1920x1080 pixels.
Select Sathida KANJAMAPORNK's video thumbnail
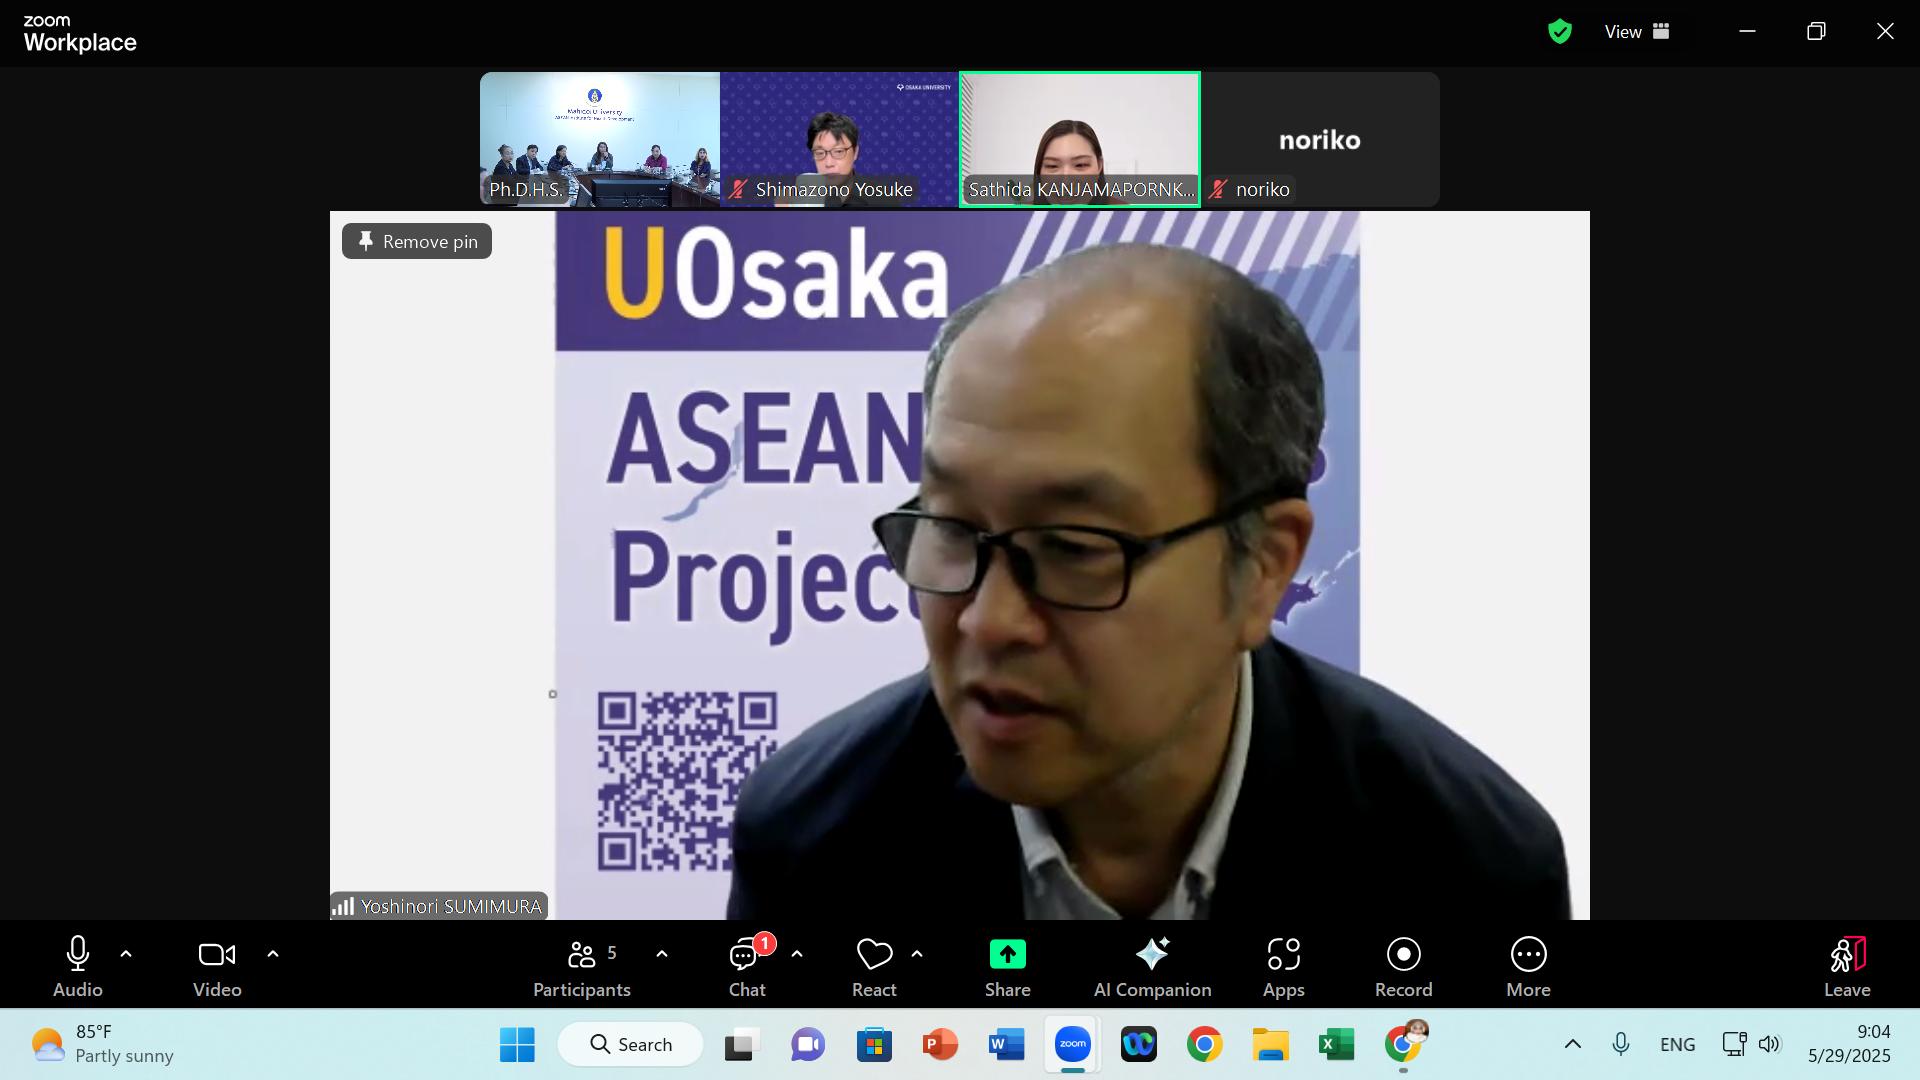(1080, 139)
